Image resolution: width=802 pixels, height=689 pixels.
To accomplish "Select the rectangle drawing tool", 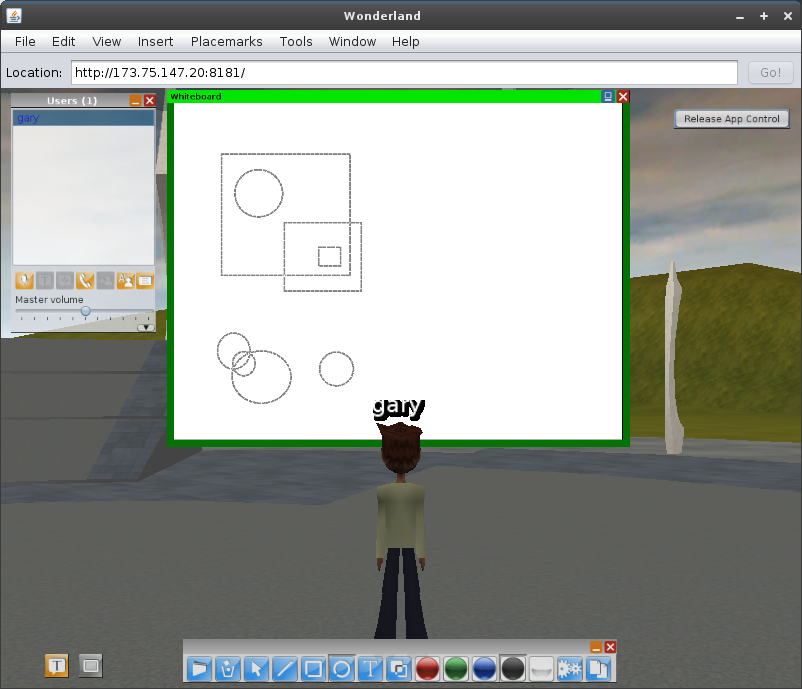I will click(313, 668).
